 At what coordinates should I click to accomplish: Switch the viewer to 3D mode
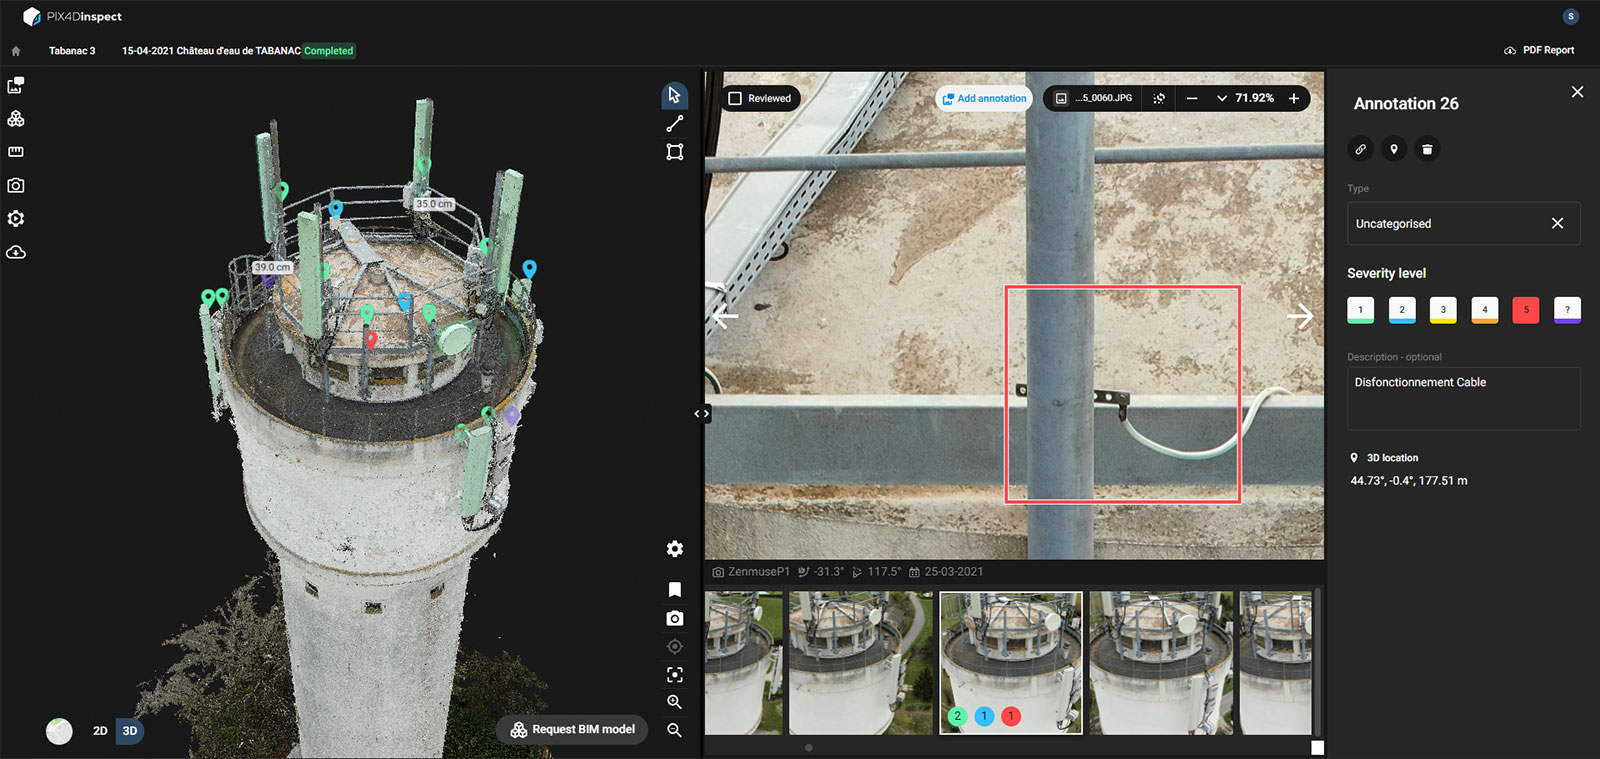tap(130, 731)
